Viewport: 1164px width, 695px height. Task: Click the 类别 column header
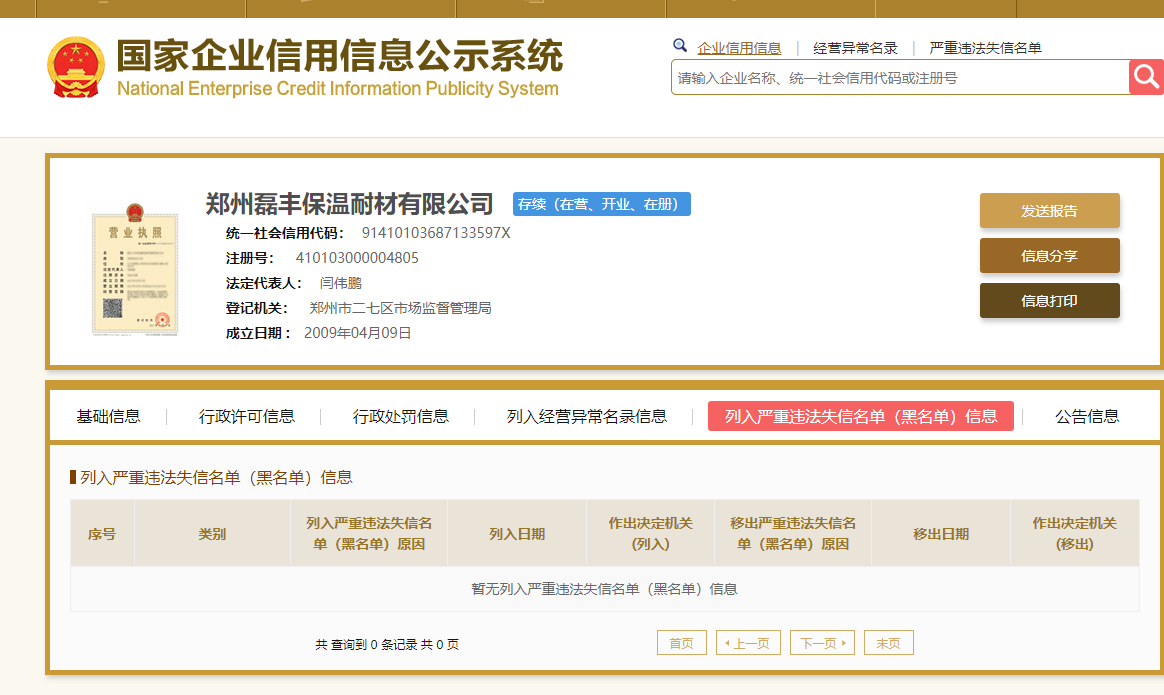coord(212,534)
